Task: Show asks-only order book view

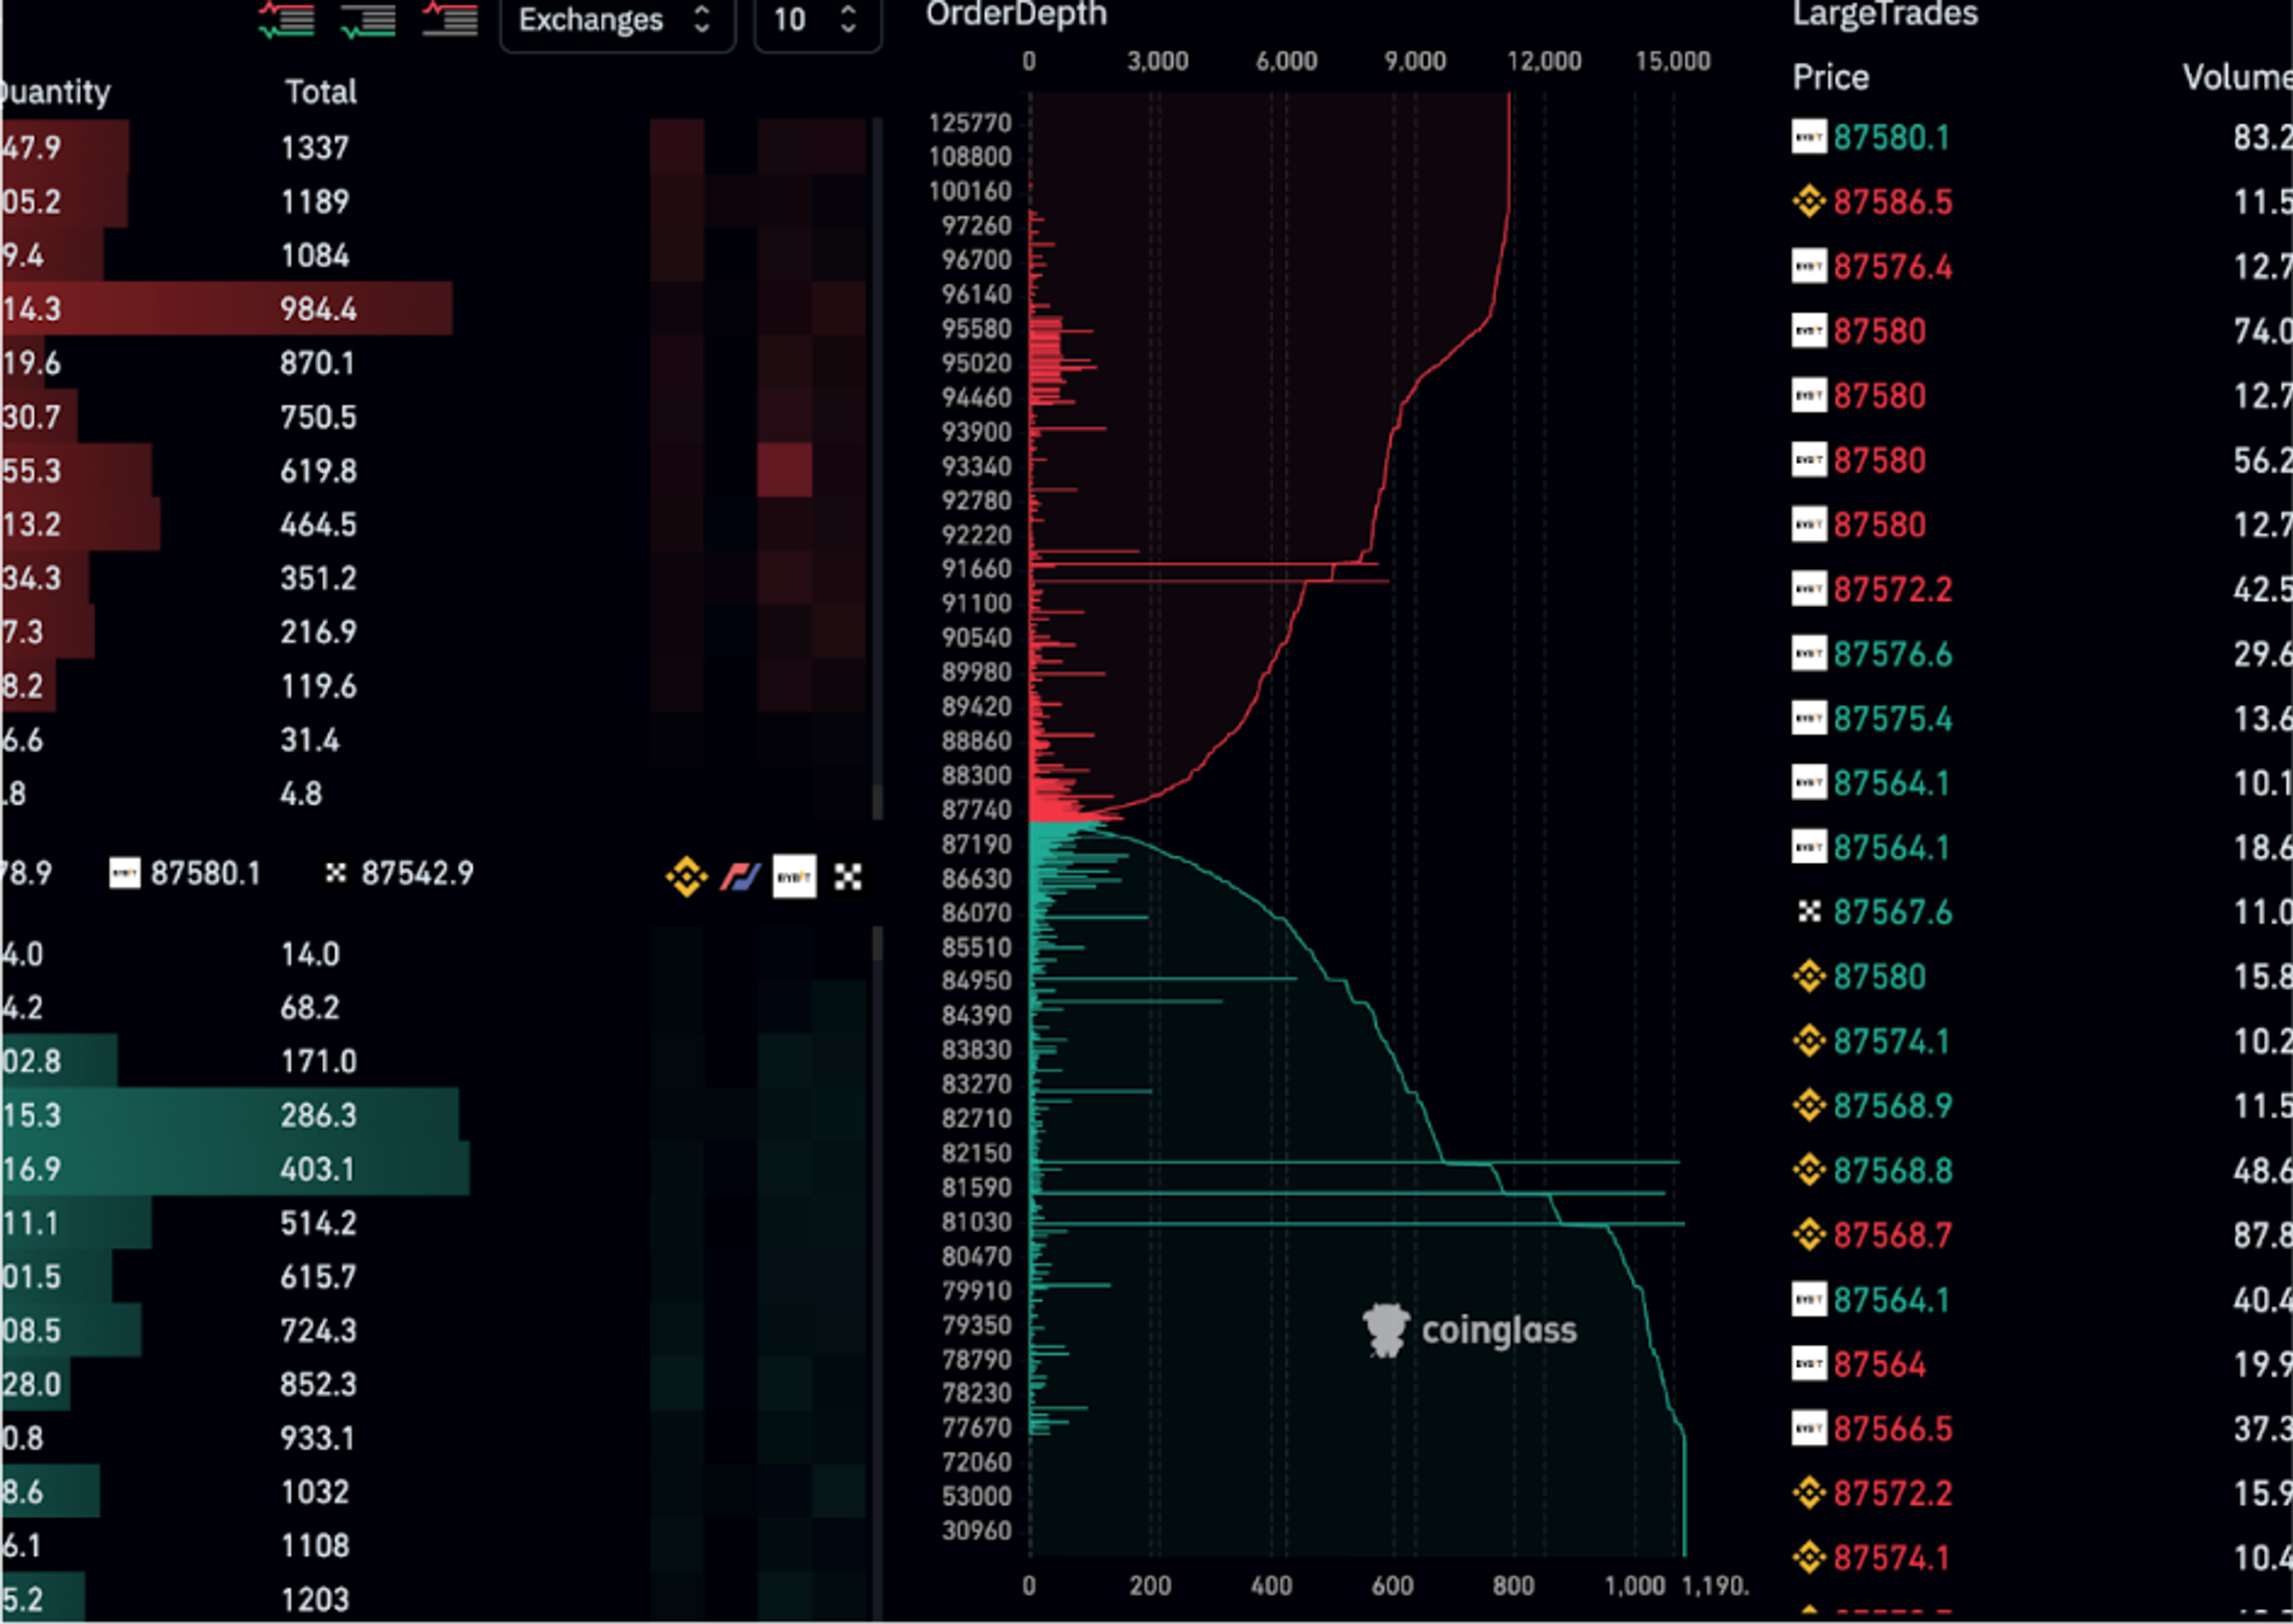Action: point(449,19)
